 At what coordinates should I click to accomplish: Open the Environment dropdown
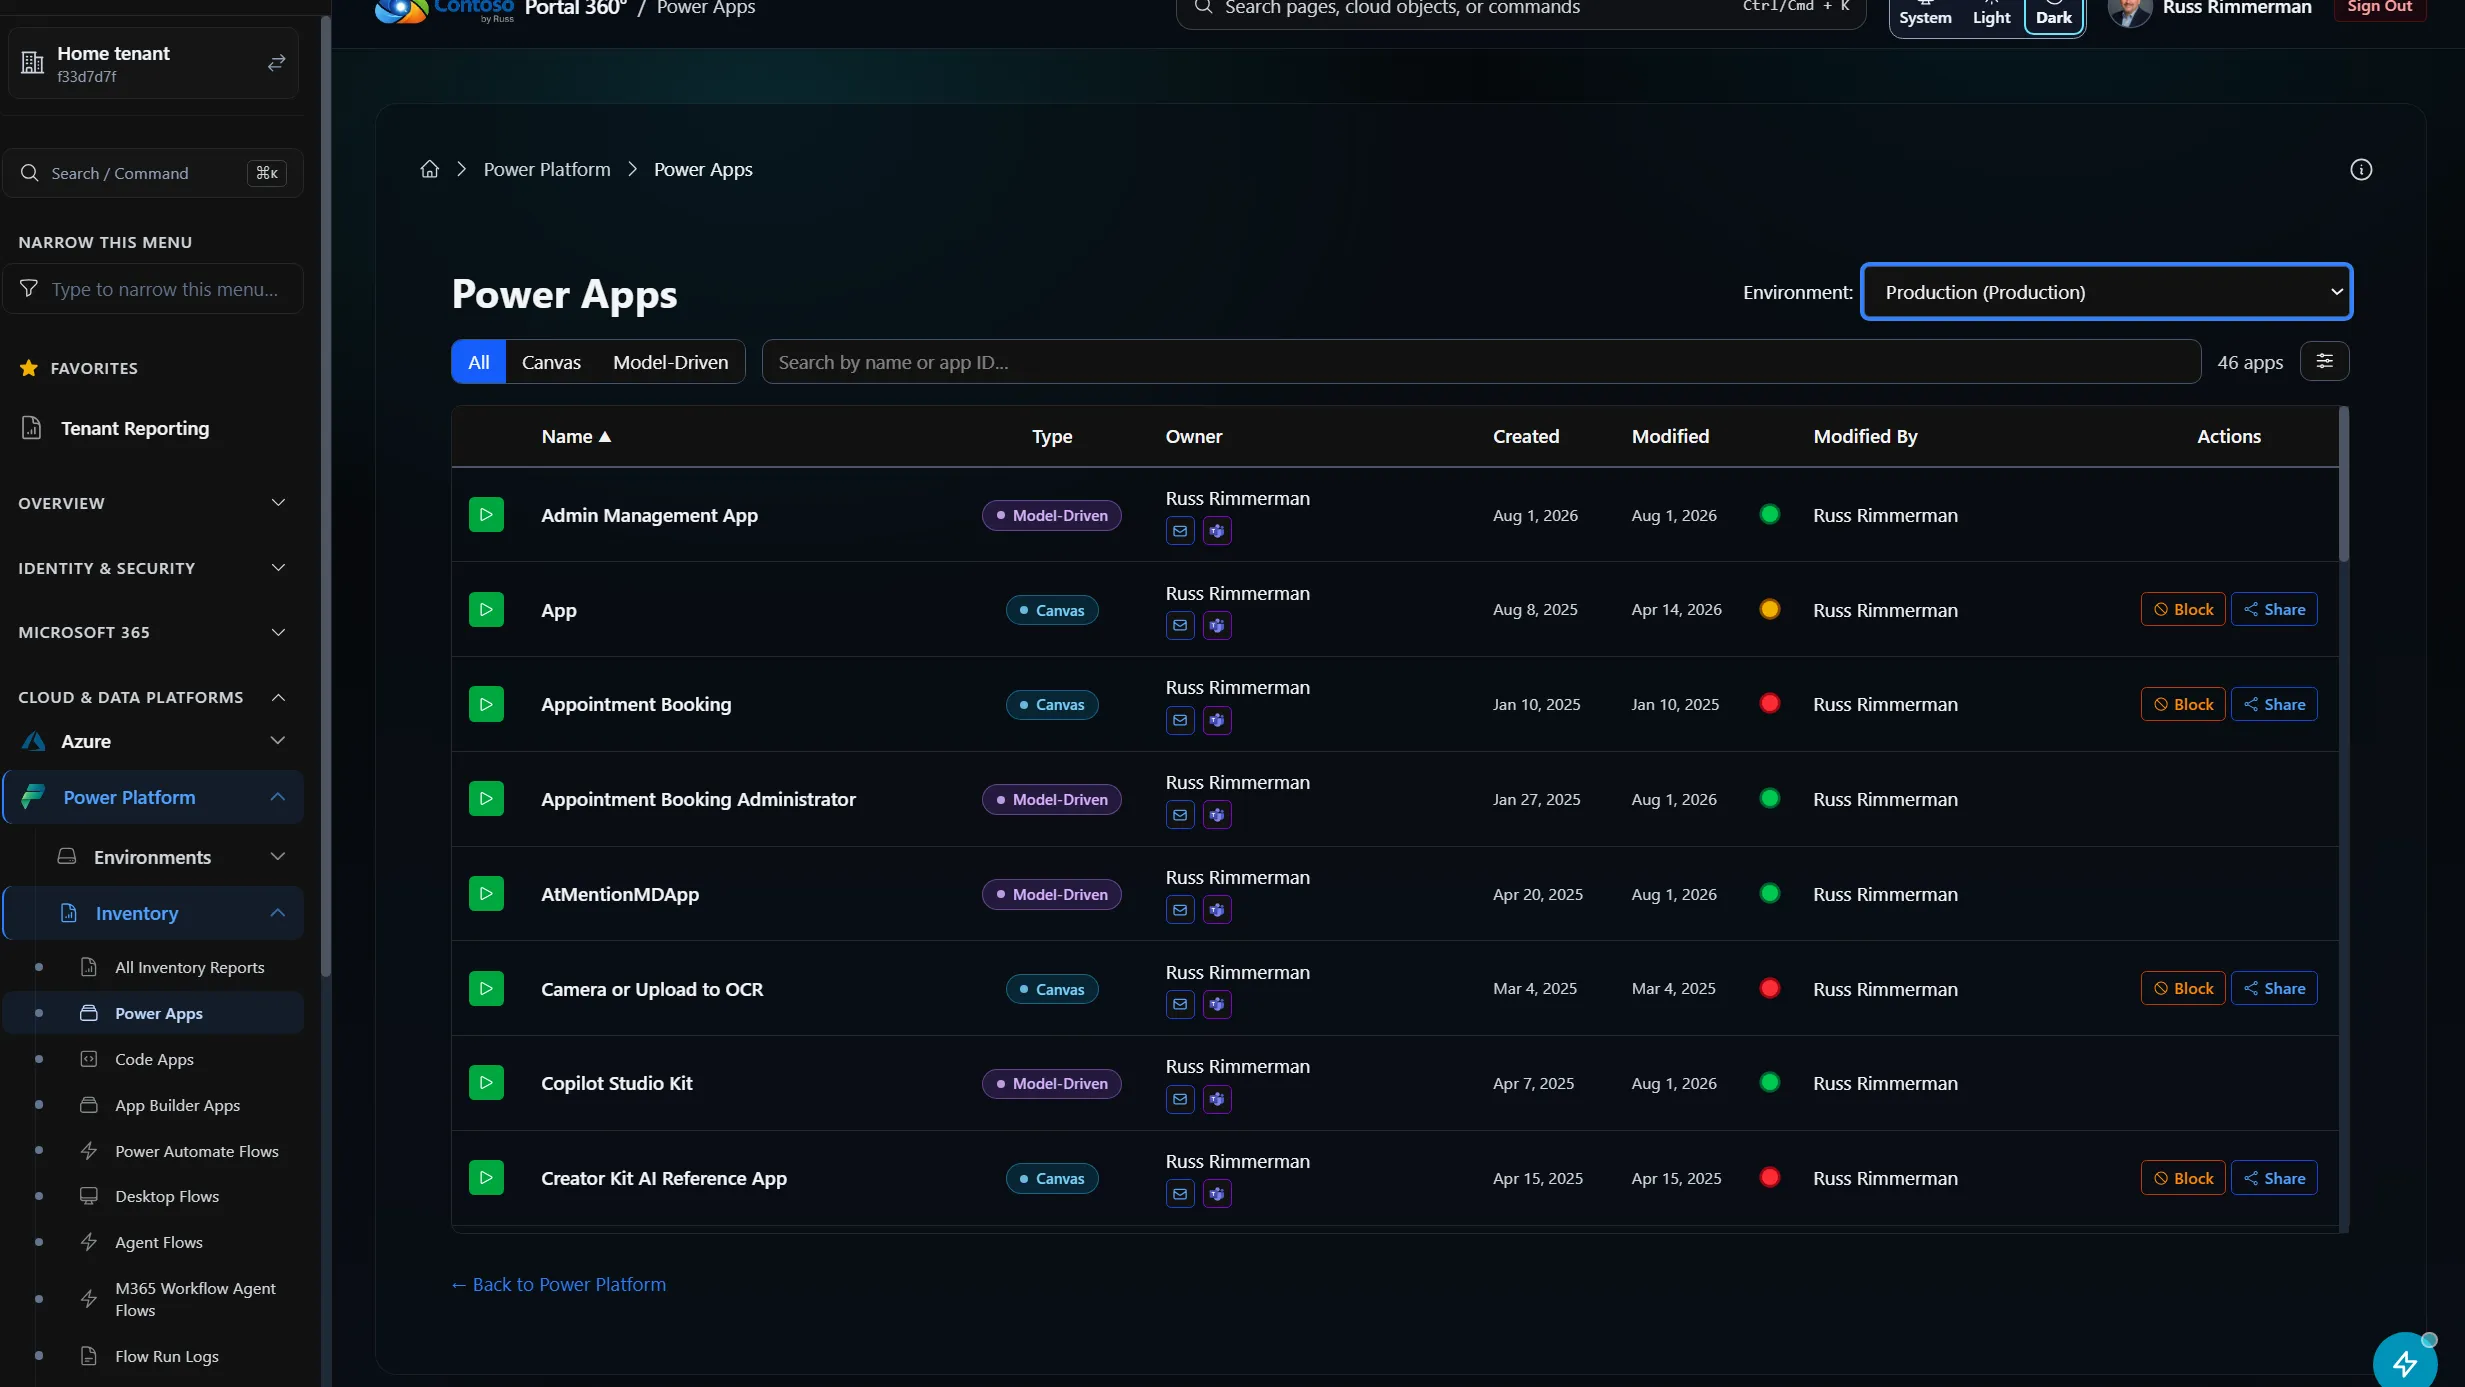point(2106,292)
